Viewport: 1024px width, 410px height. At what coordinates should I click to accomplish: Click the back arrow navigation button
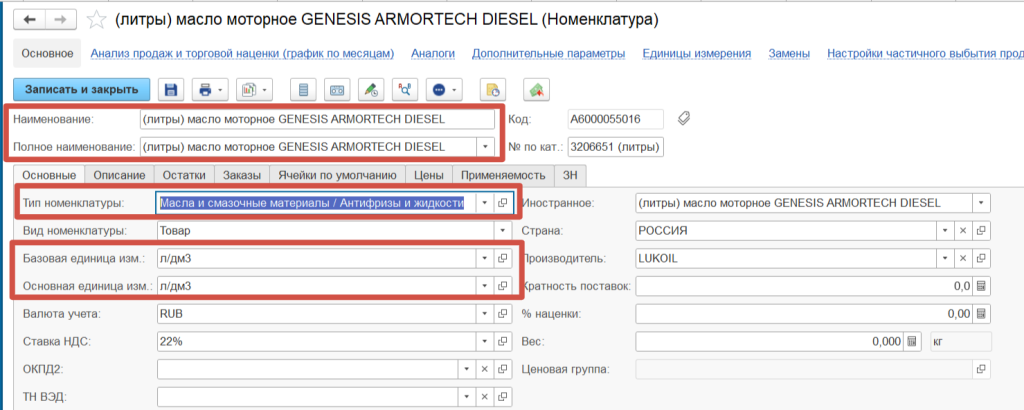click(30, 20)
